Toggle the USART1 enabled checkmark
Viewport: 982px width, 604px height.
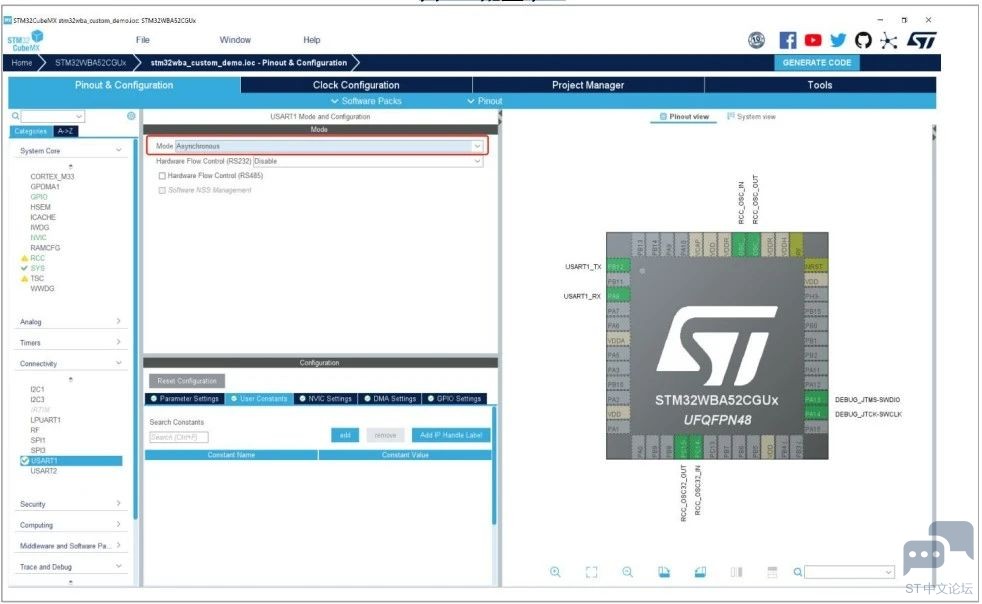point(24,461)
